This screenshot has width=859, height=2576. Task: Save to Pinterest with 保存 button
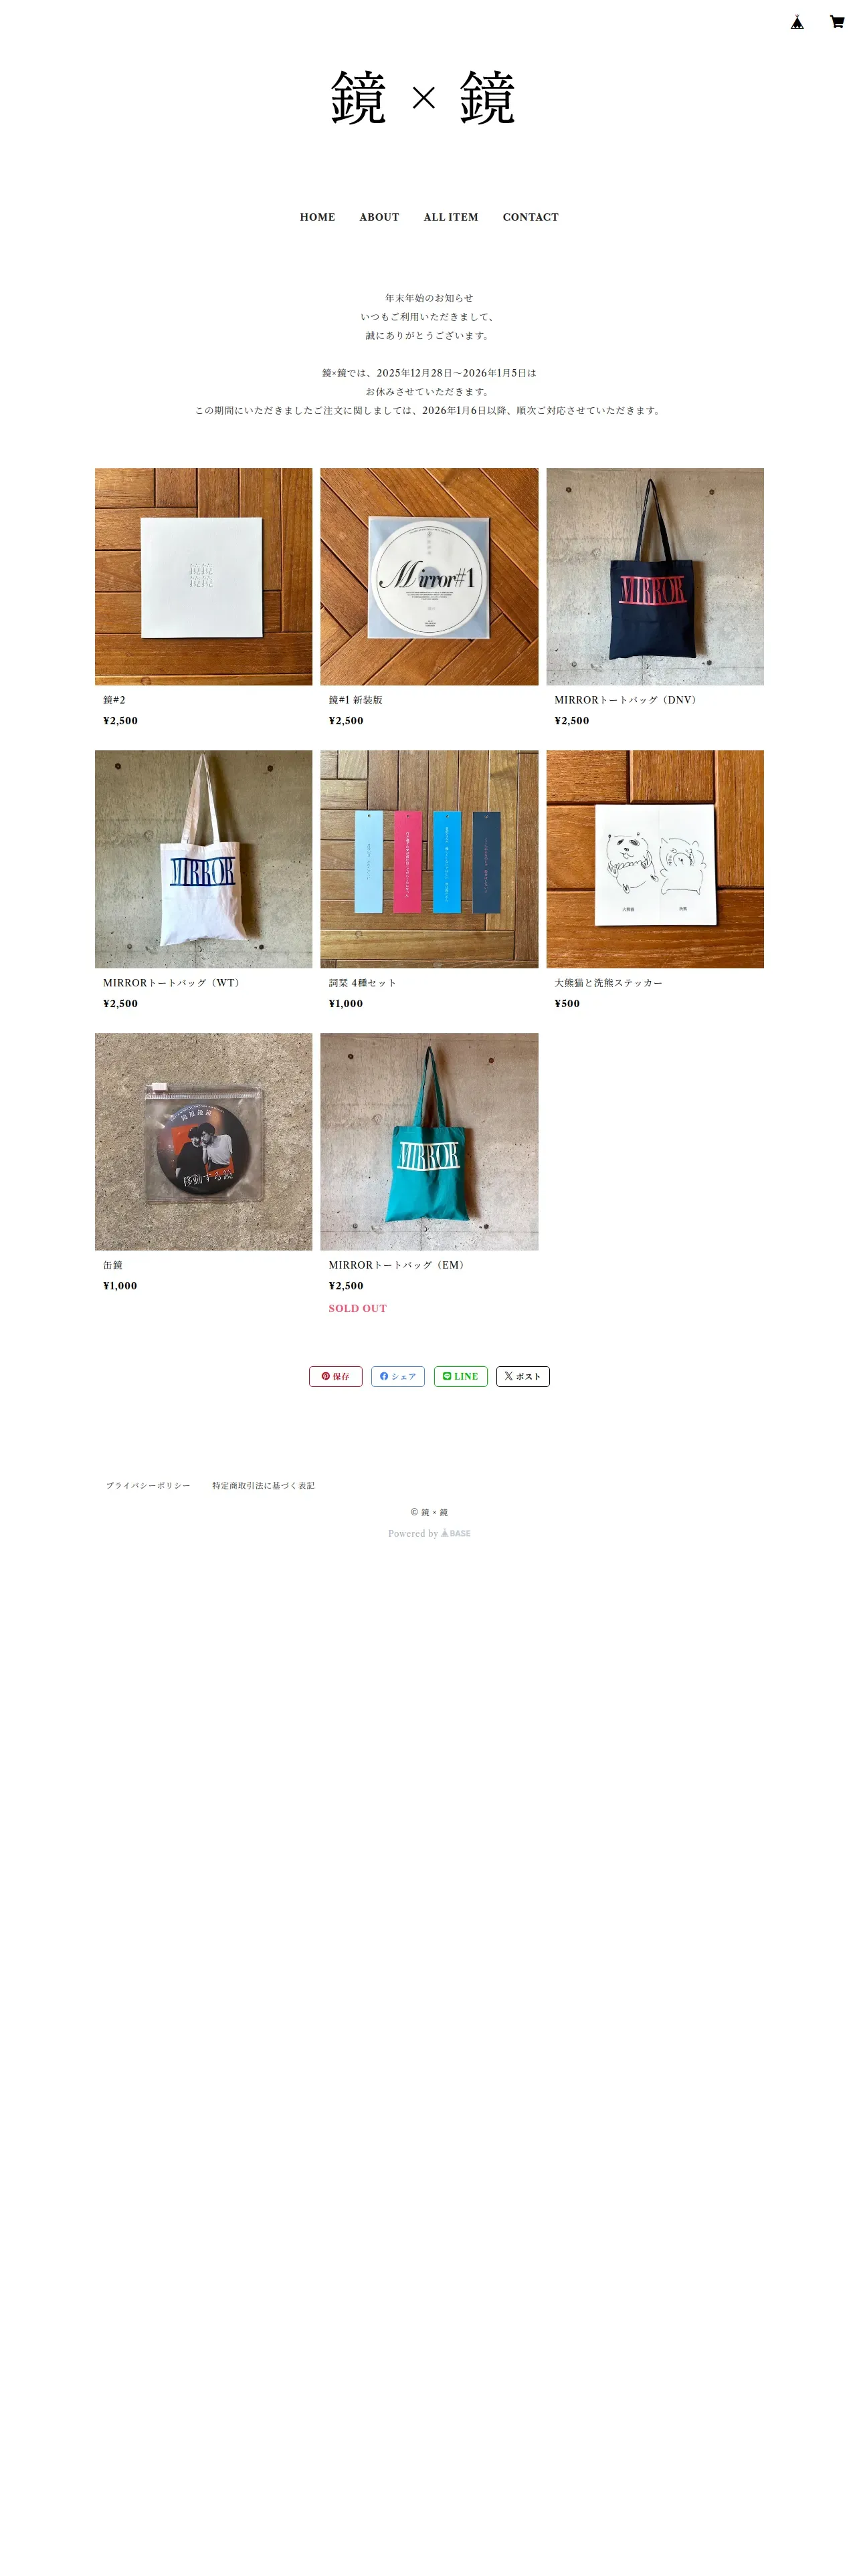click(335, 1376)
